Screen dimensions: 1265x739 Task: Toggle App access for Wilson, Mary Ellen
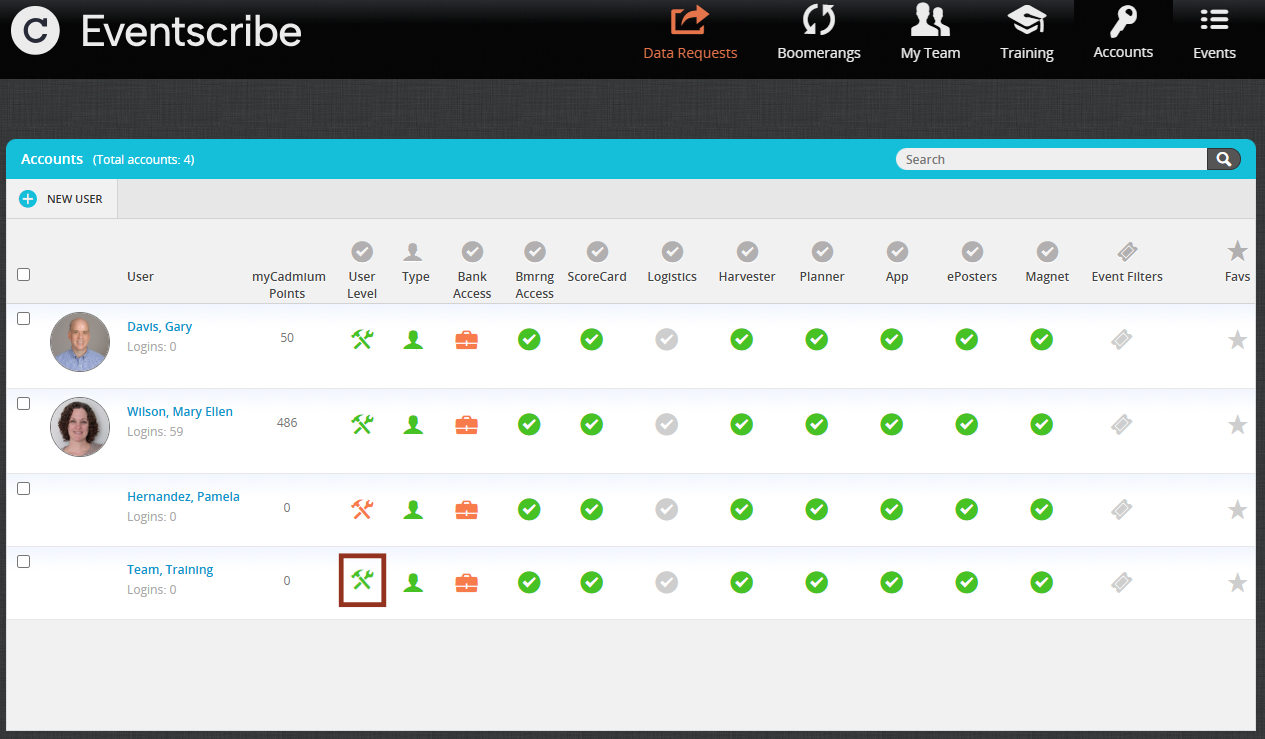click(x=892, y=424)
